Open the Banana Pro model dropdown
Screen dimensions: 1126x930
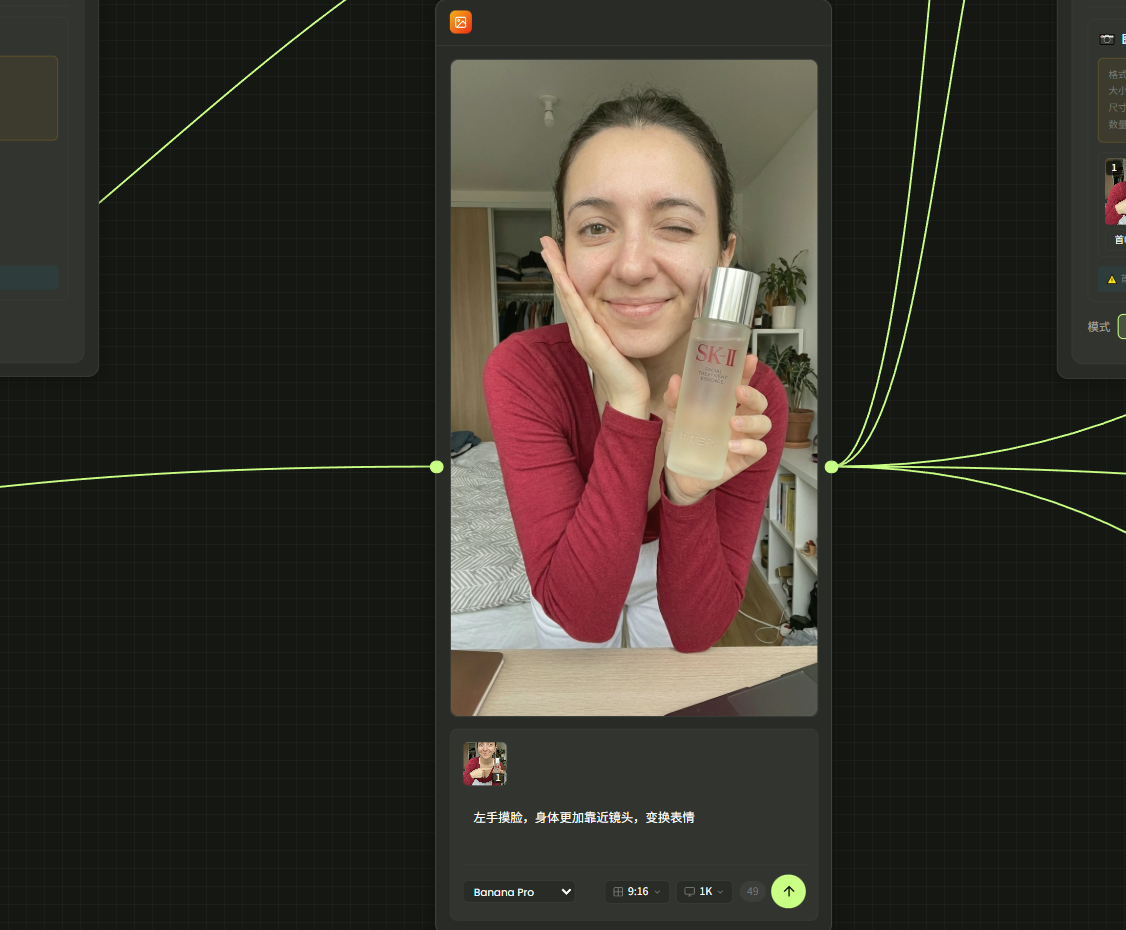(x=518, y=892)
